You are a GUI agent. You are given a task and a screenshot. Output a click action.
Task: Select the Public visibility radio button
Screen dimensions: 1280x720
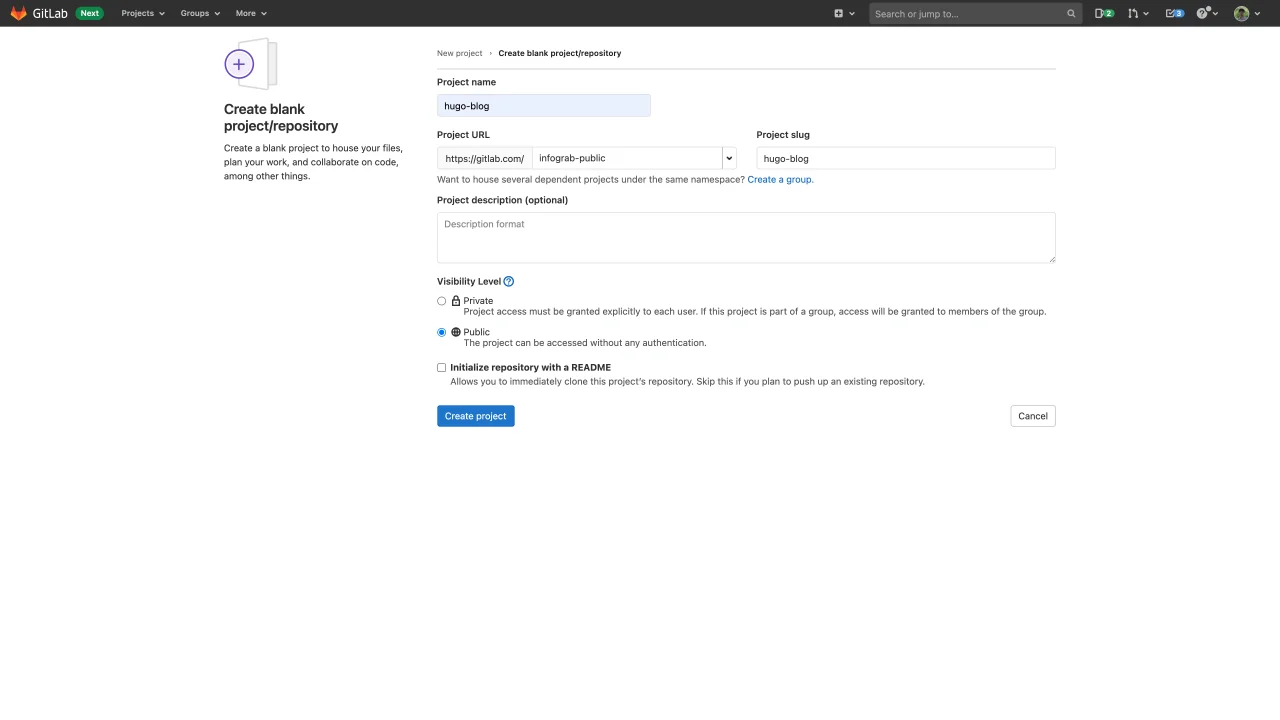pyautogui.click(x=442, y=332)
